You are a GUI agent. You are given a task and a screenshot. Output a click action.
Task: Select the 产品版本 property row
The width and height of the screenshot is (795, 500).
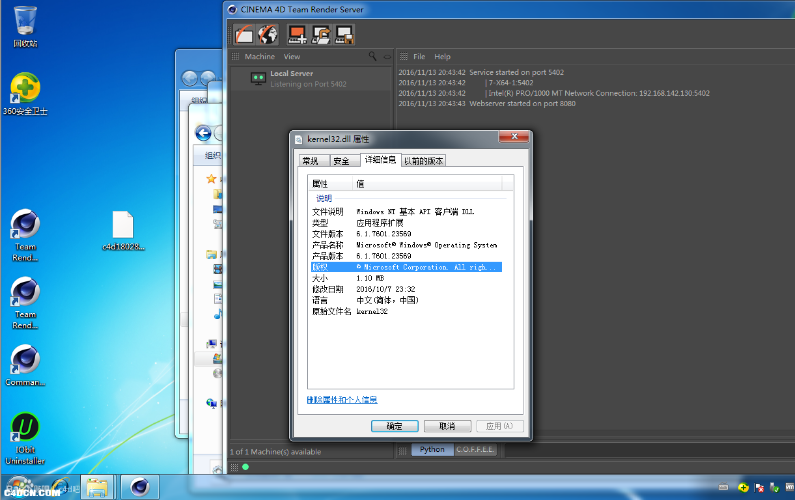pos(406,256)
